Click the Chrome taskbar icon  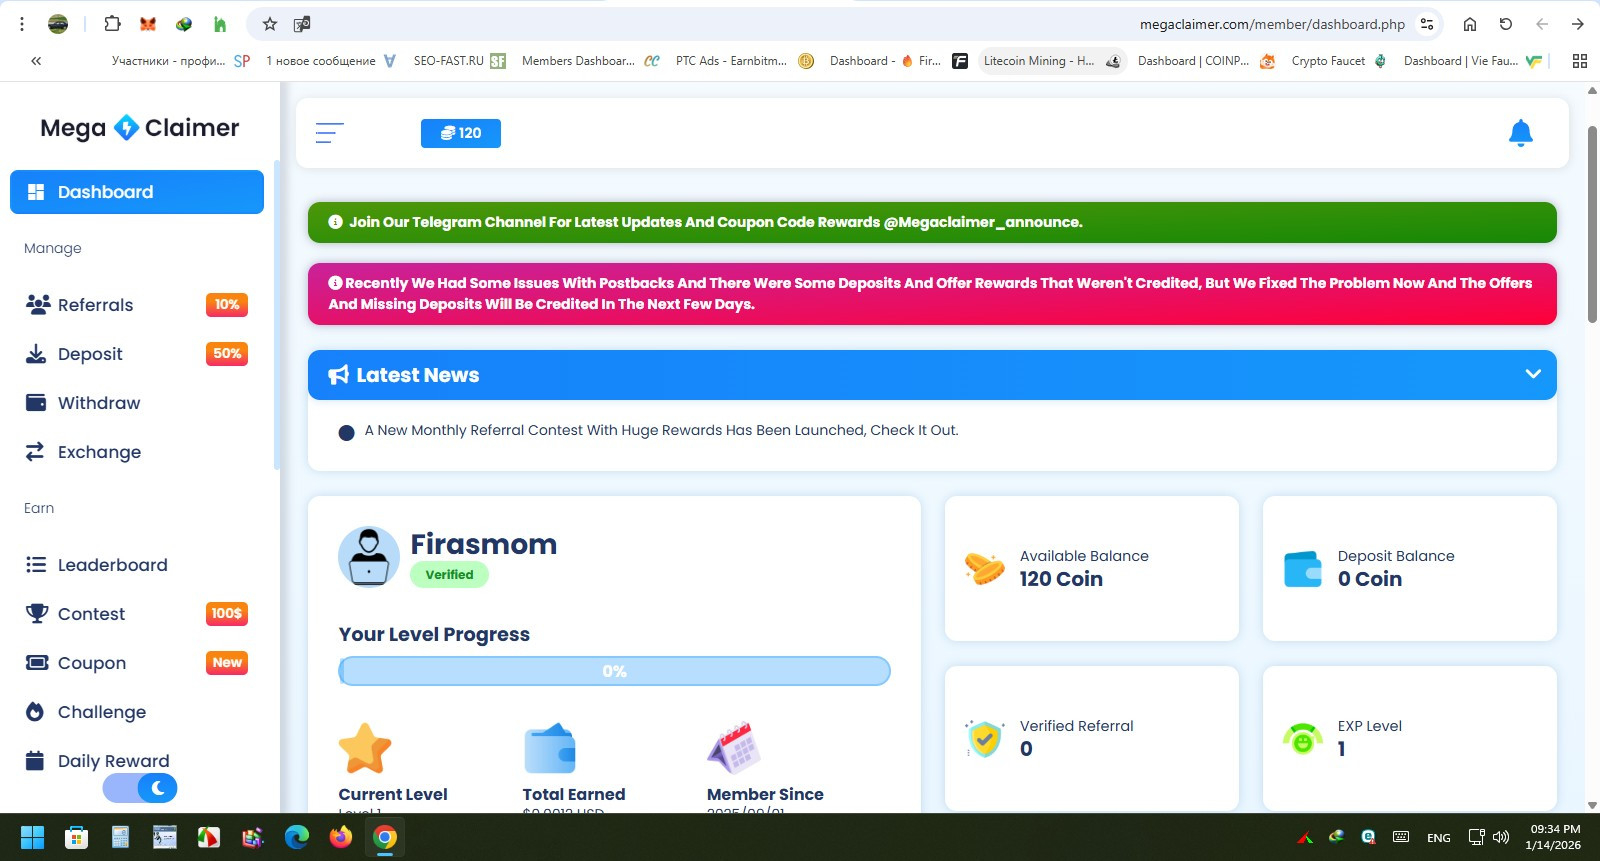[385, 837]
